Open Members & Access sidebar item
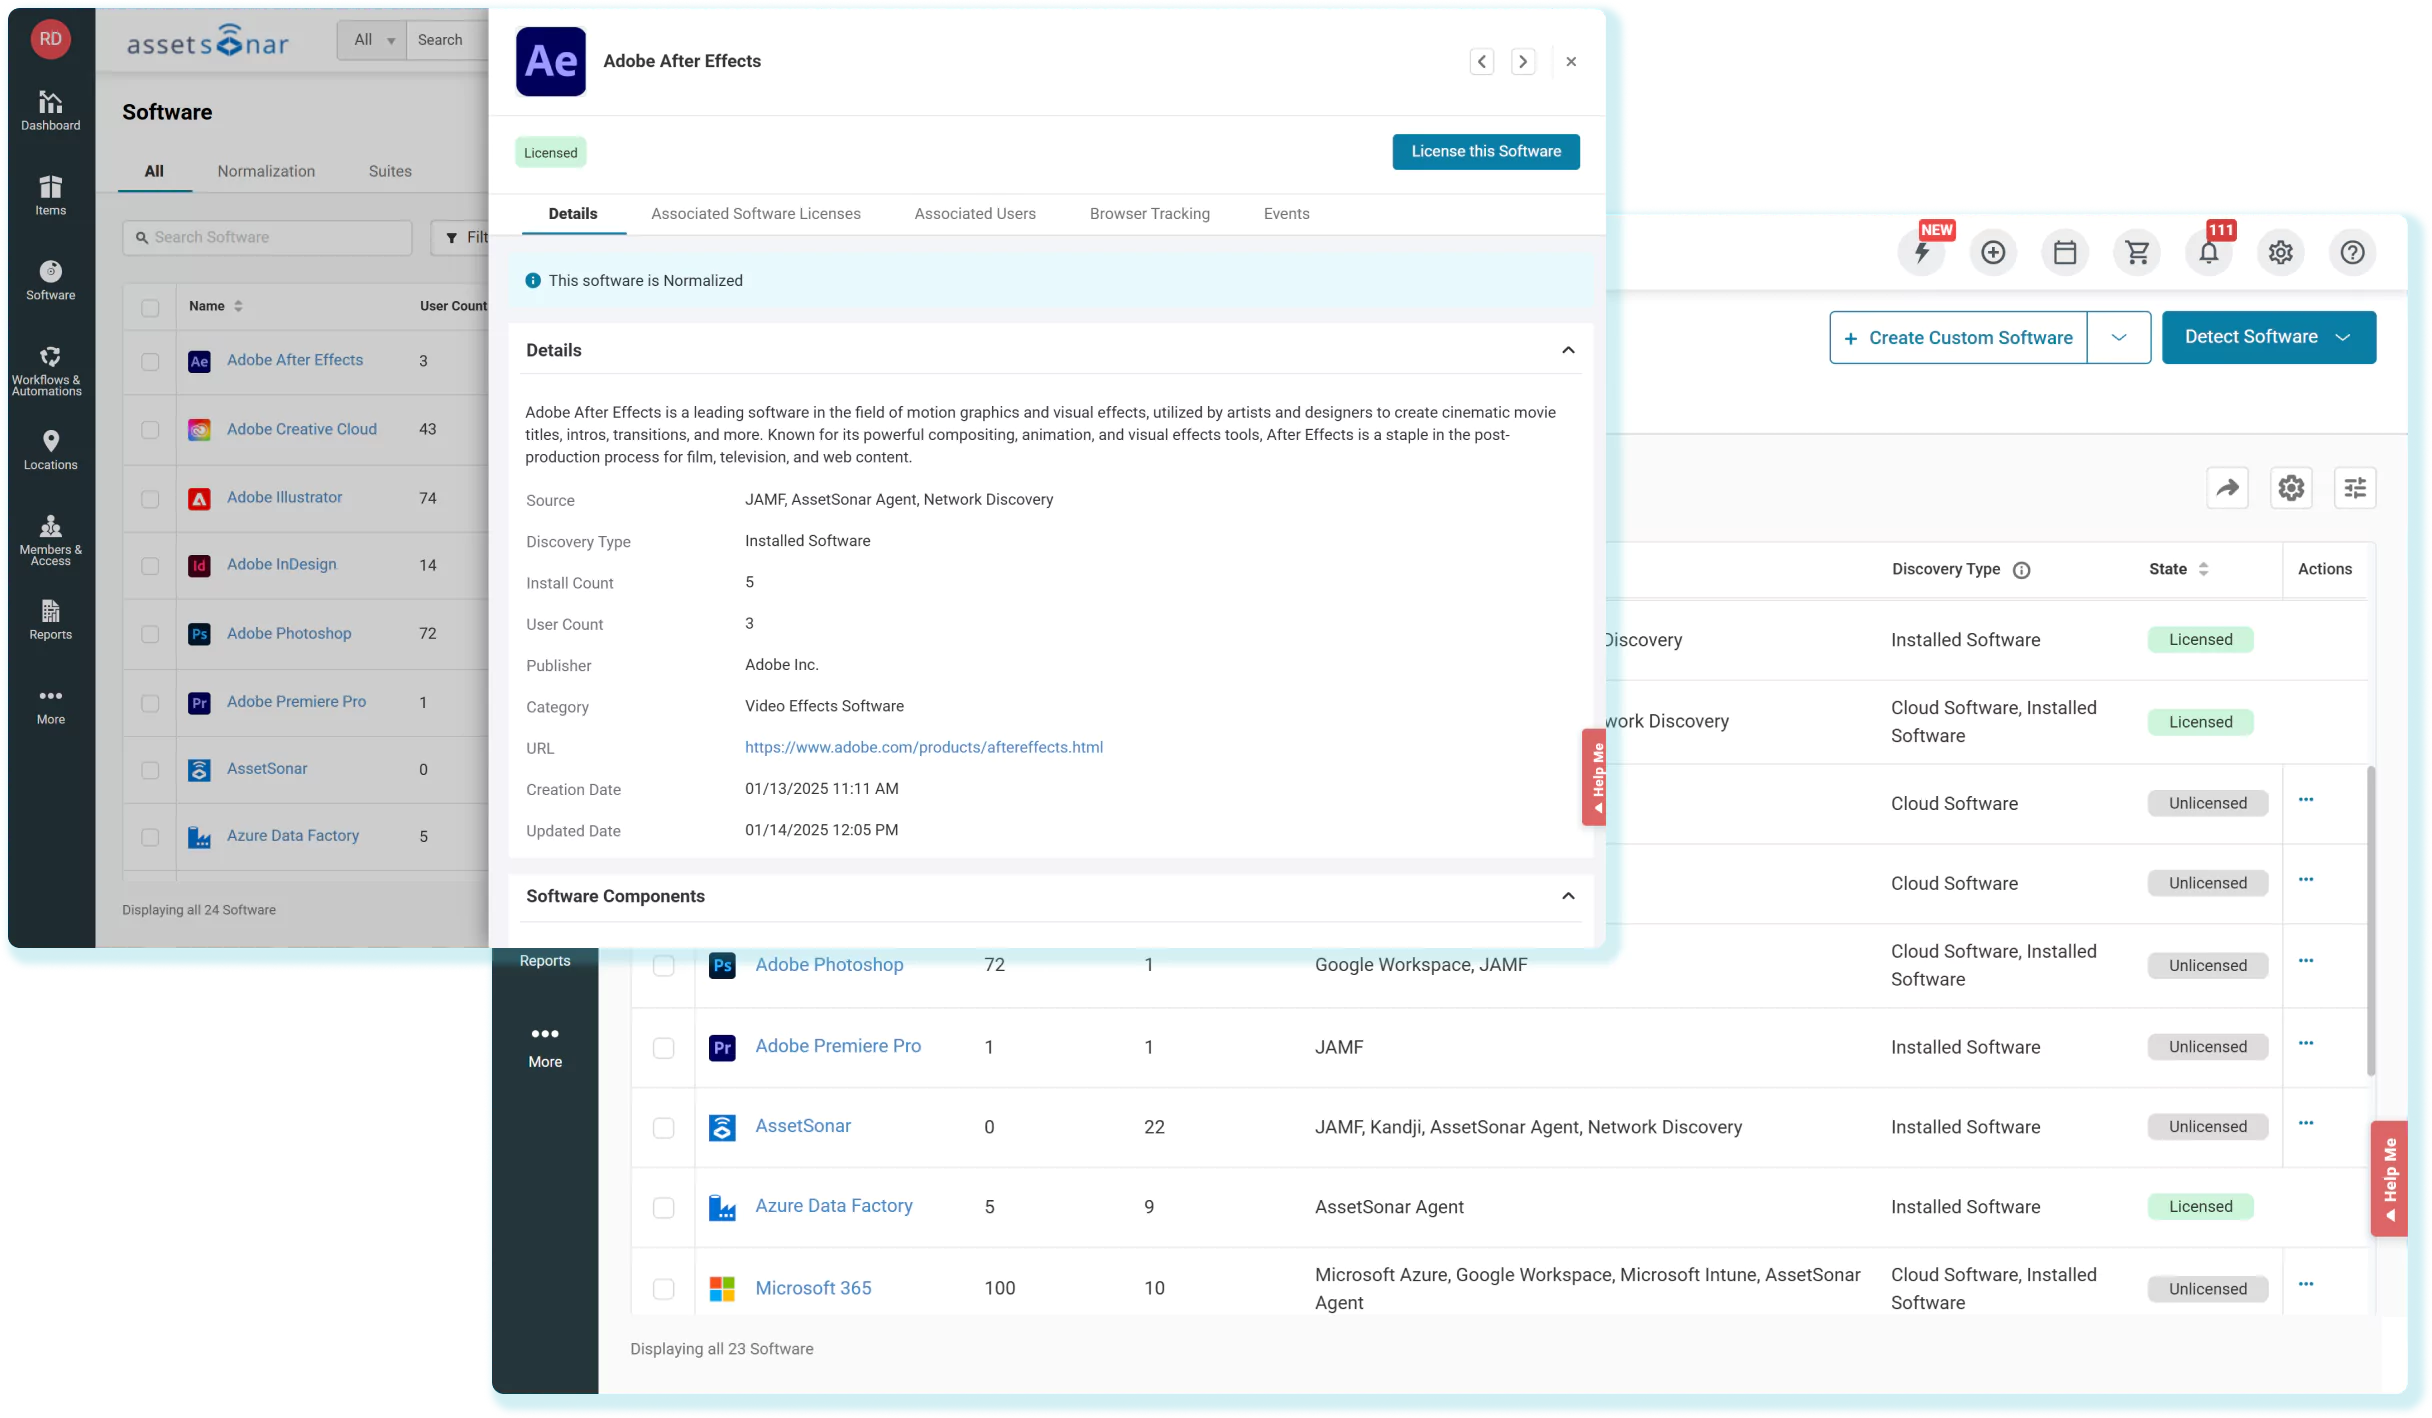This screenshot has width=2432, height=1418. click(50, 540)
